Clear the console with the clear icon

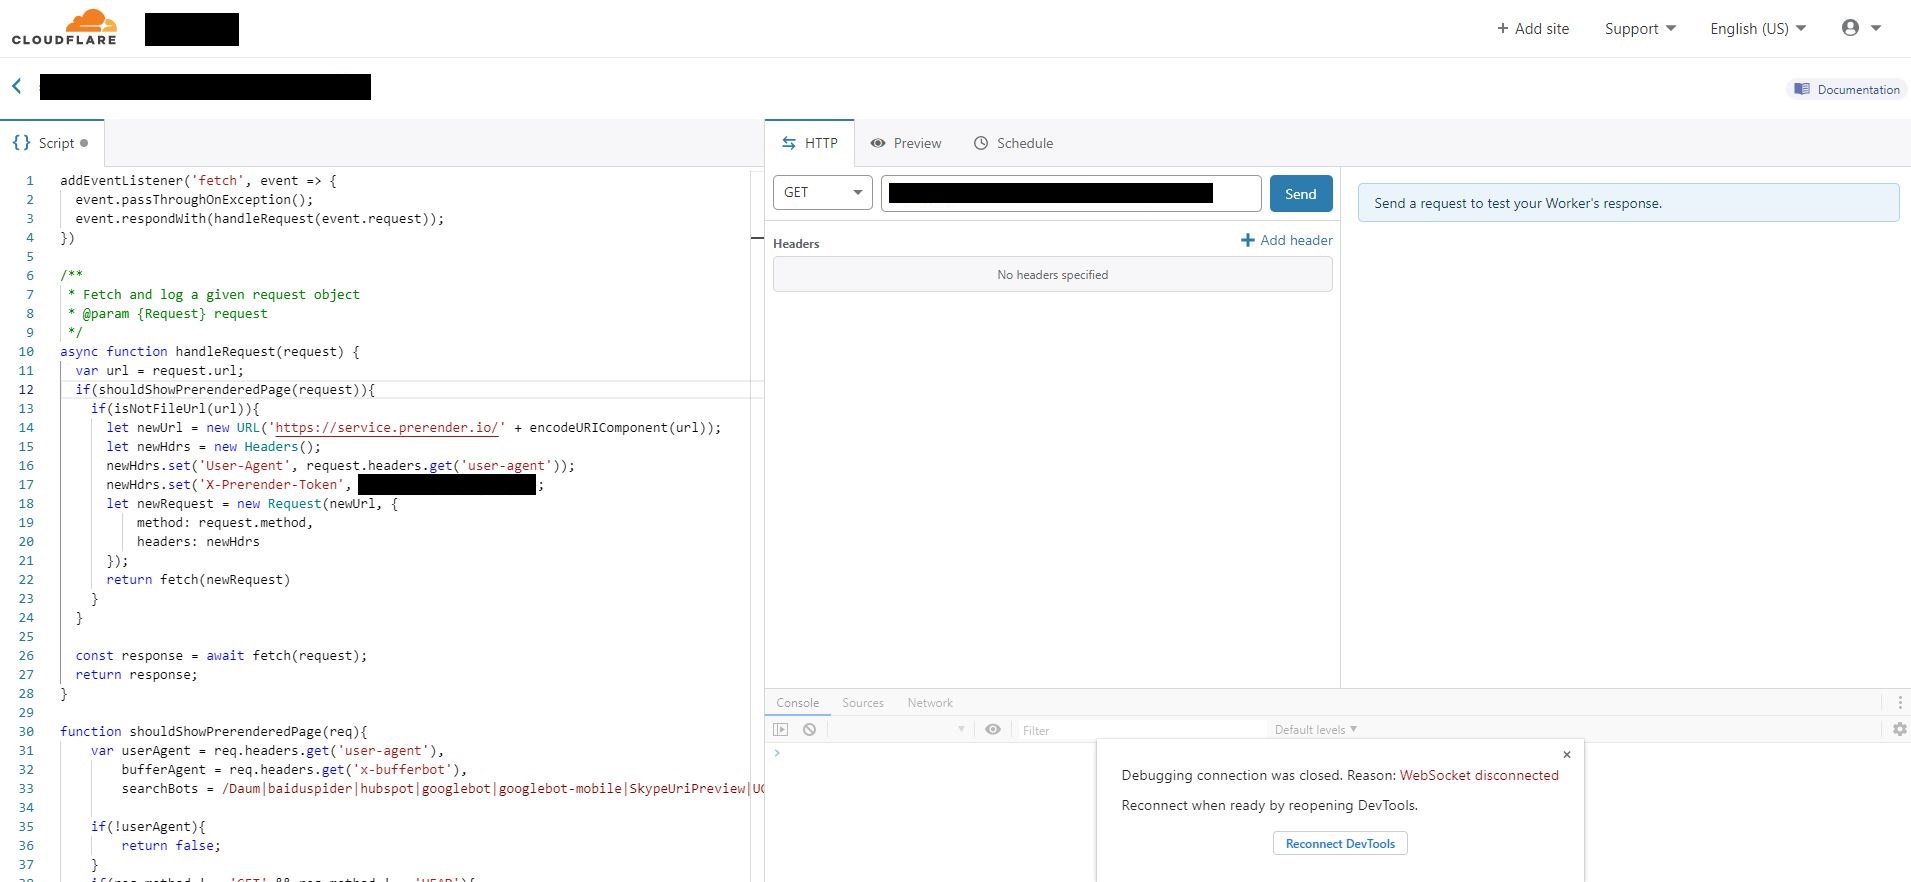(x=809, y=730)
